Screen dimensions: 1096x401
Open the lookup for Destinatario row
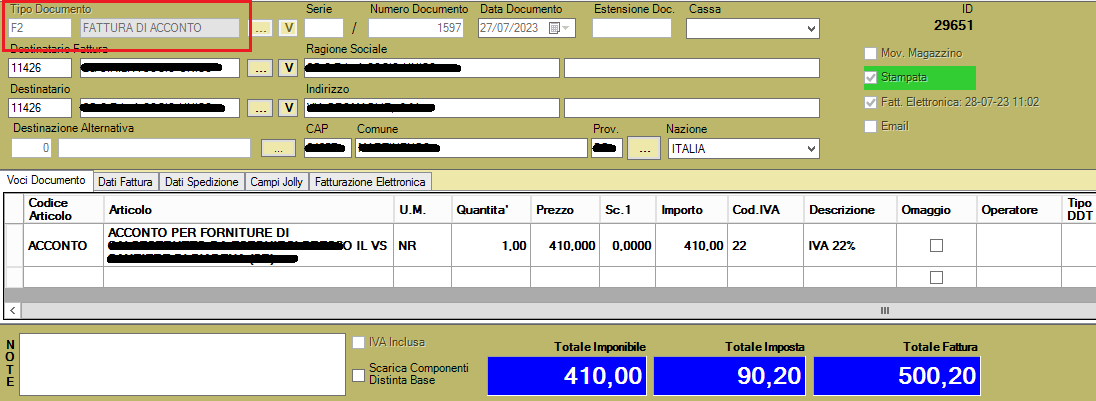[x=259, y=108]
